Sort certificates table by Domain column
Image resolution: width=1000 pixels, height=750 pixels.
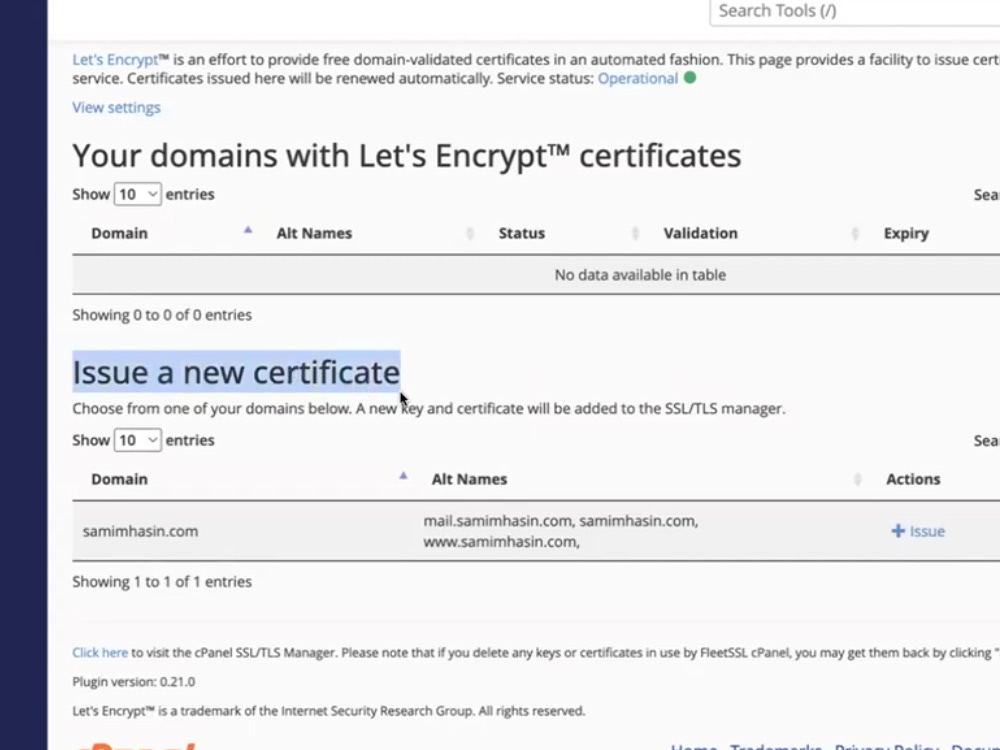pos(119,233)
